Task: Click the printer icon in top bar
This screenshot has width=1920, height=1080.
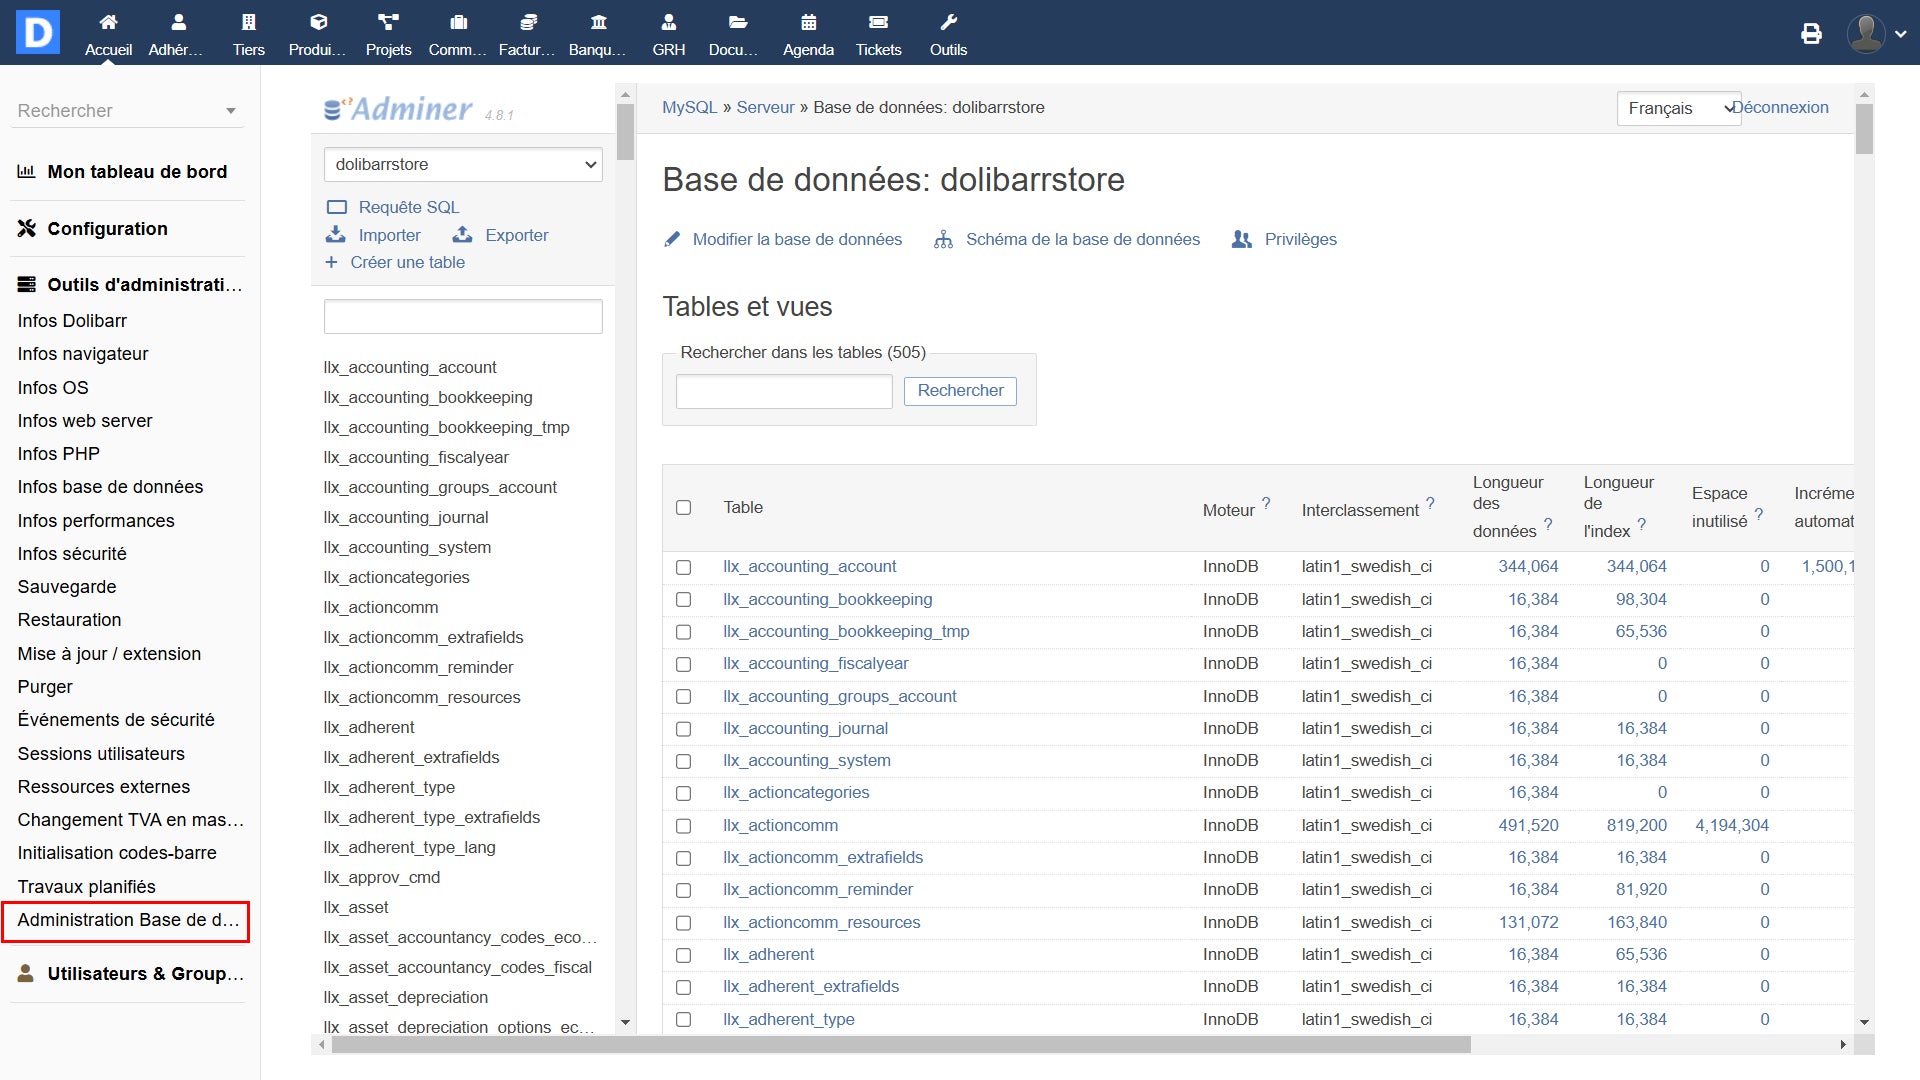Action: tap(1811, 34)
